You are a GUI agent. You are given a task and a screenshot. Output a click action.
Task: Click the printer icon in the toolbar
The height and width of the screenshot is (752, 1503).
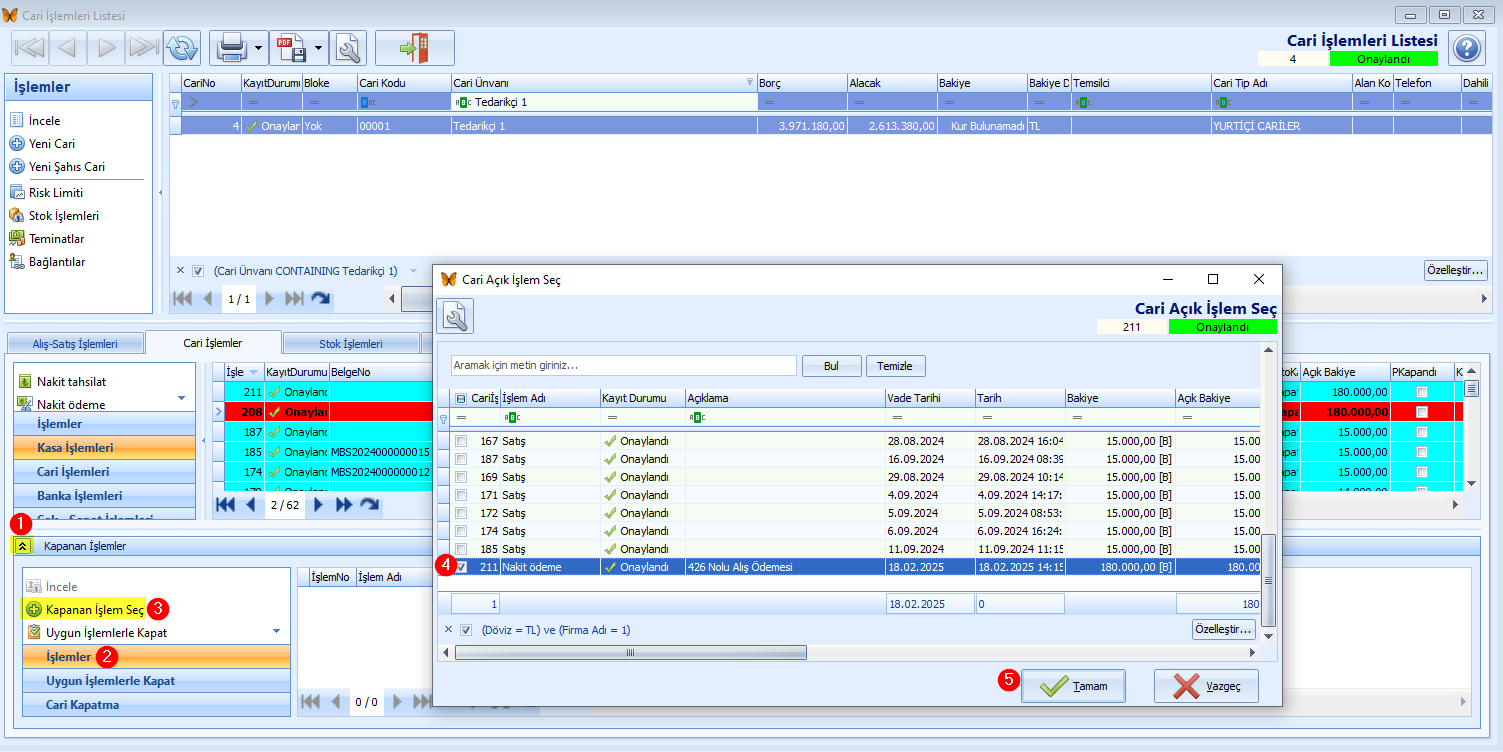point(231,47)
